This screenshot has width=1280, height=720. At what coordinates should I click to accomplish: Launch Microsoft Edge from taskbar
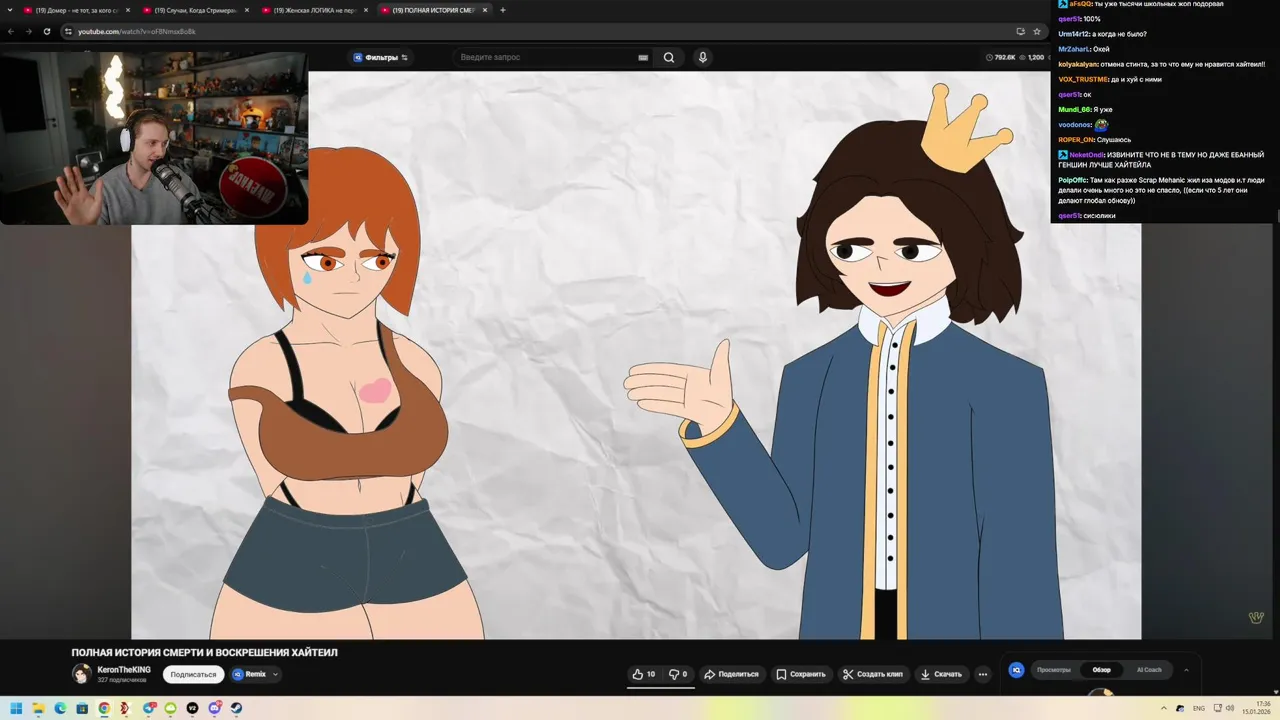[60, 708]
